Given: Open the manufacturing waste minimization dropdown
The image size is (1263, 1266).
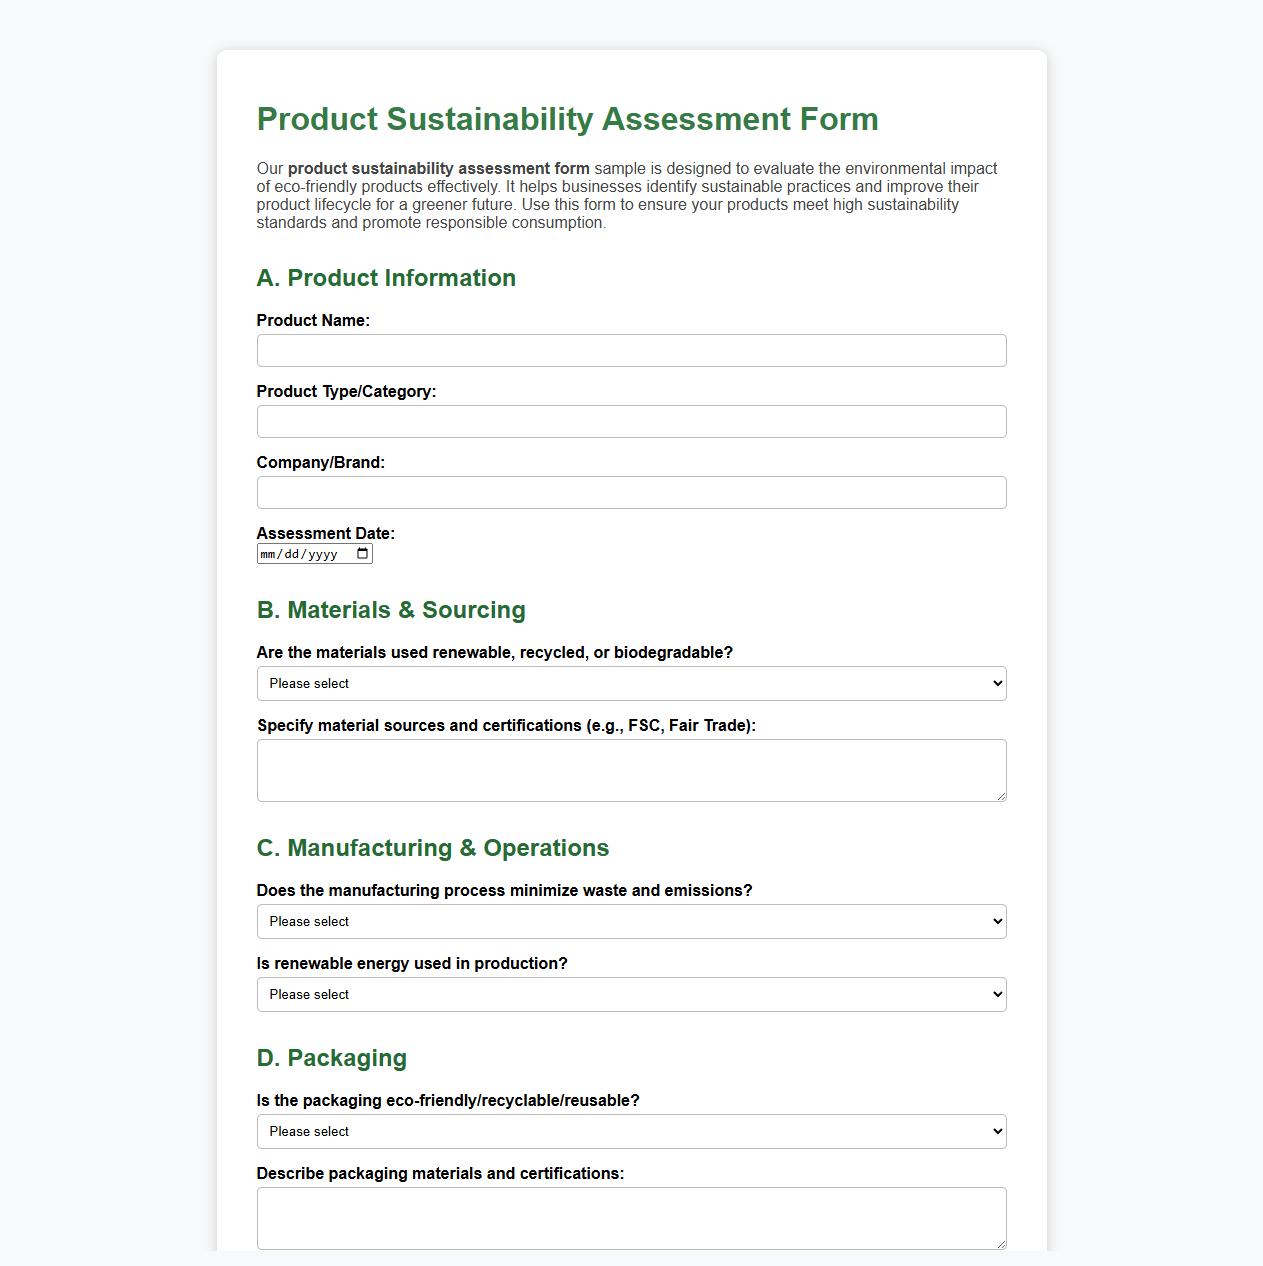Looking at the screenshot, I should pyautogui.click(x=631, y=921).
